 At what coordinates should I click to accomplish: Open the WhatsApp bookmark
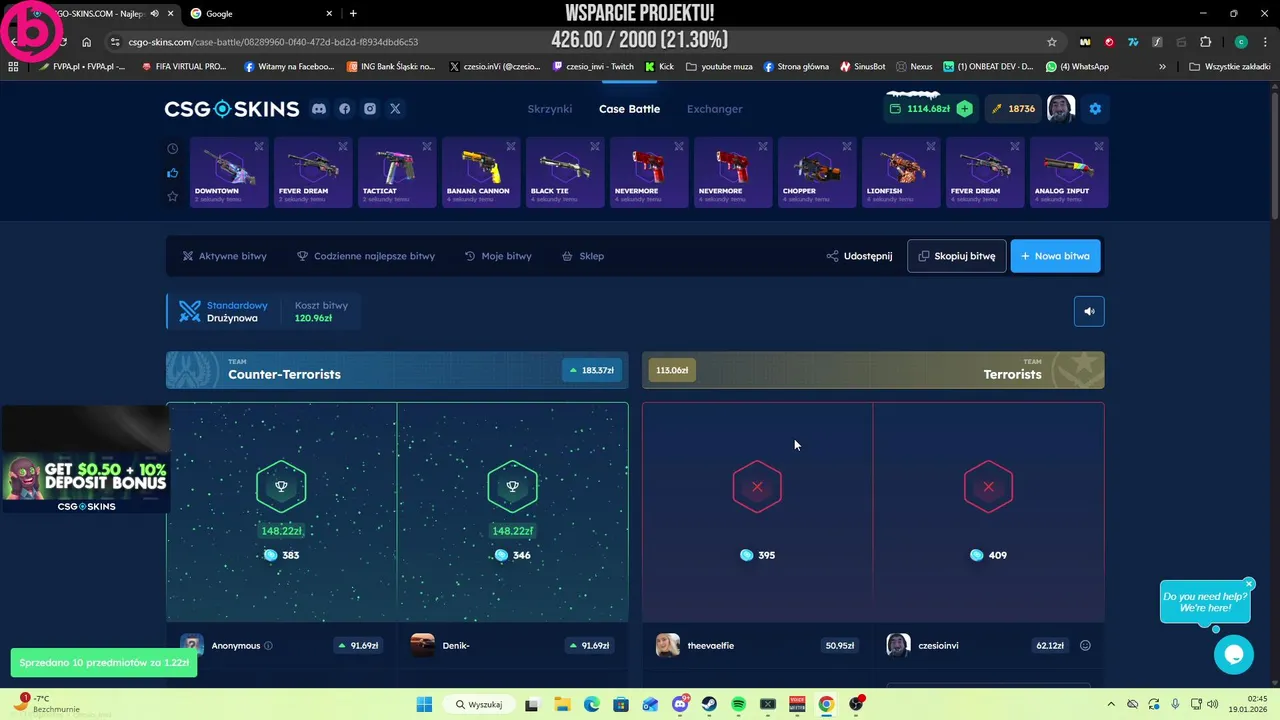(1077, 67)
